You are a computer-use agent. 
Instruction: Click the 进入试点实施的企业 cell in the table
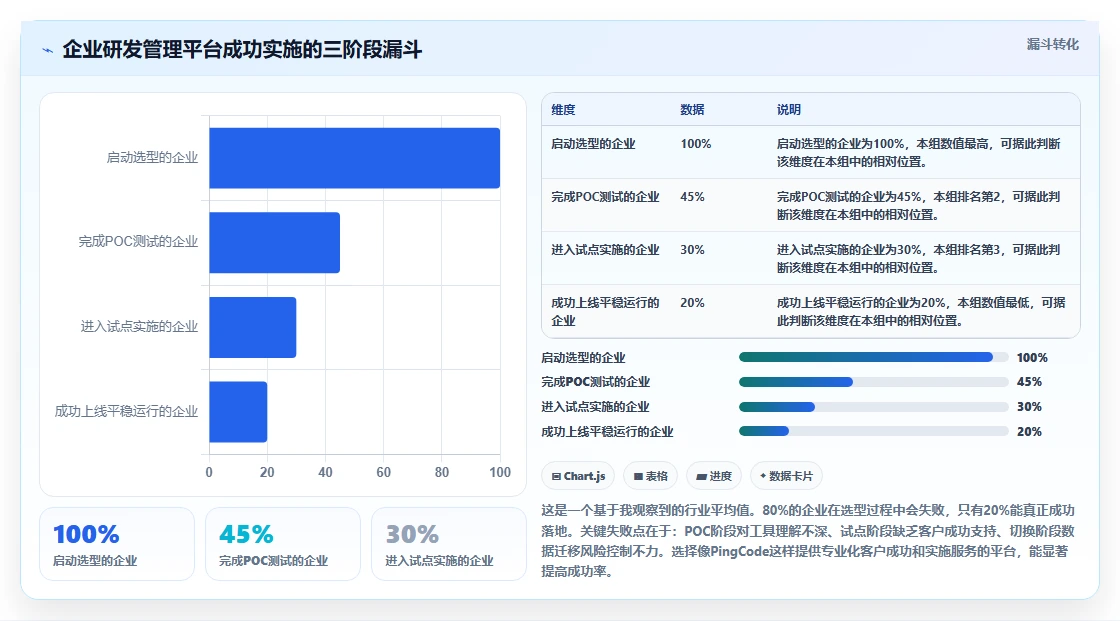pos(605,249)
